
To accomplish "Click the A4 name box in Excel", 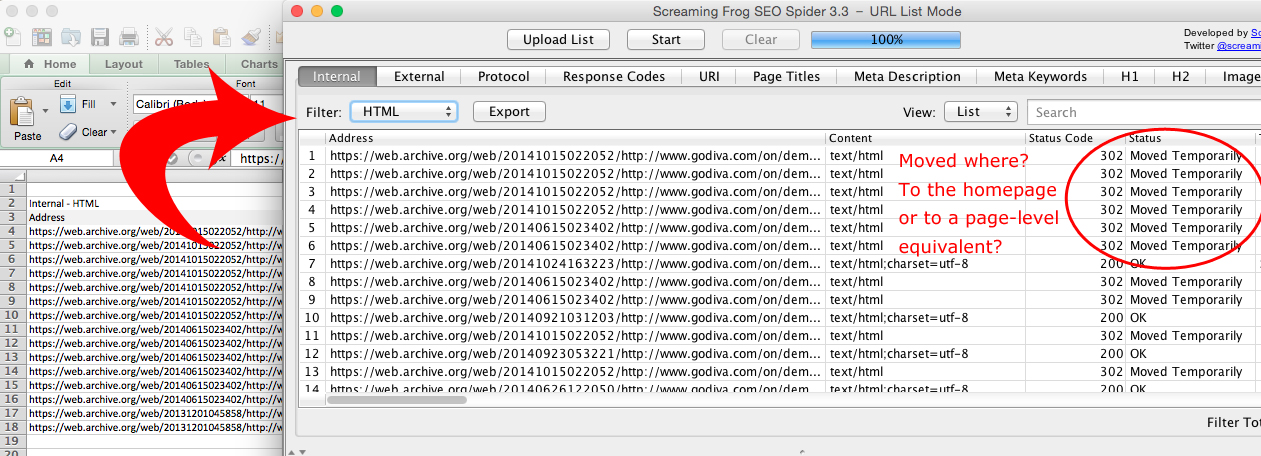I will click(x=59, y=158).
